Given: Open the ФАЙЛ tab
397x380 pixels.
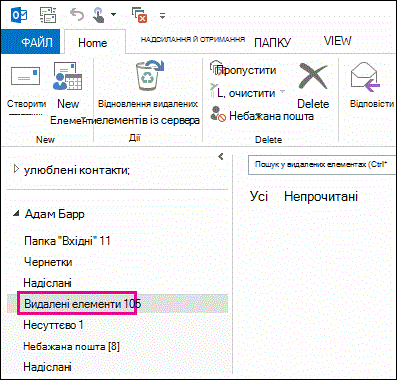Looking at the screenshot, I should tap(30, 42).
